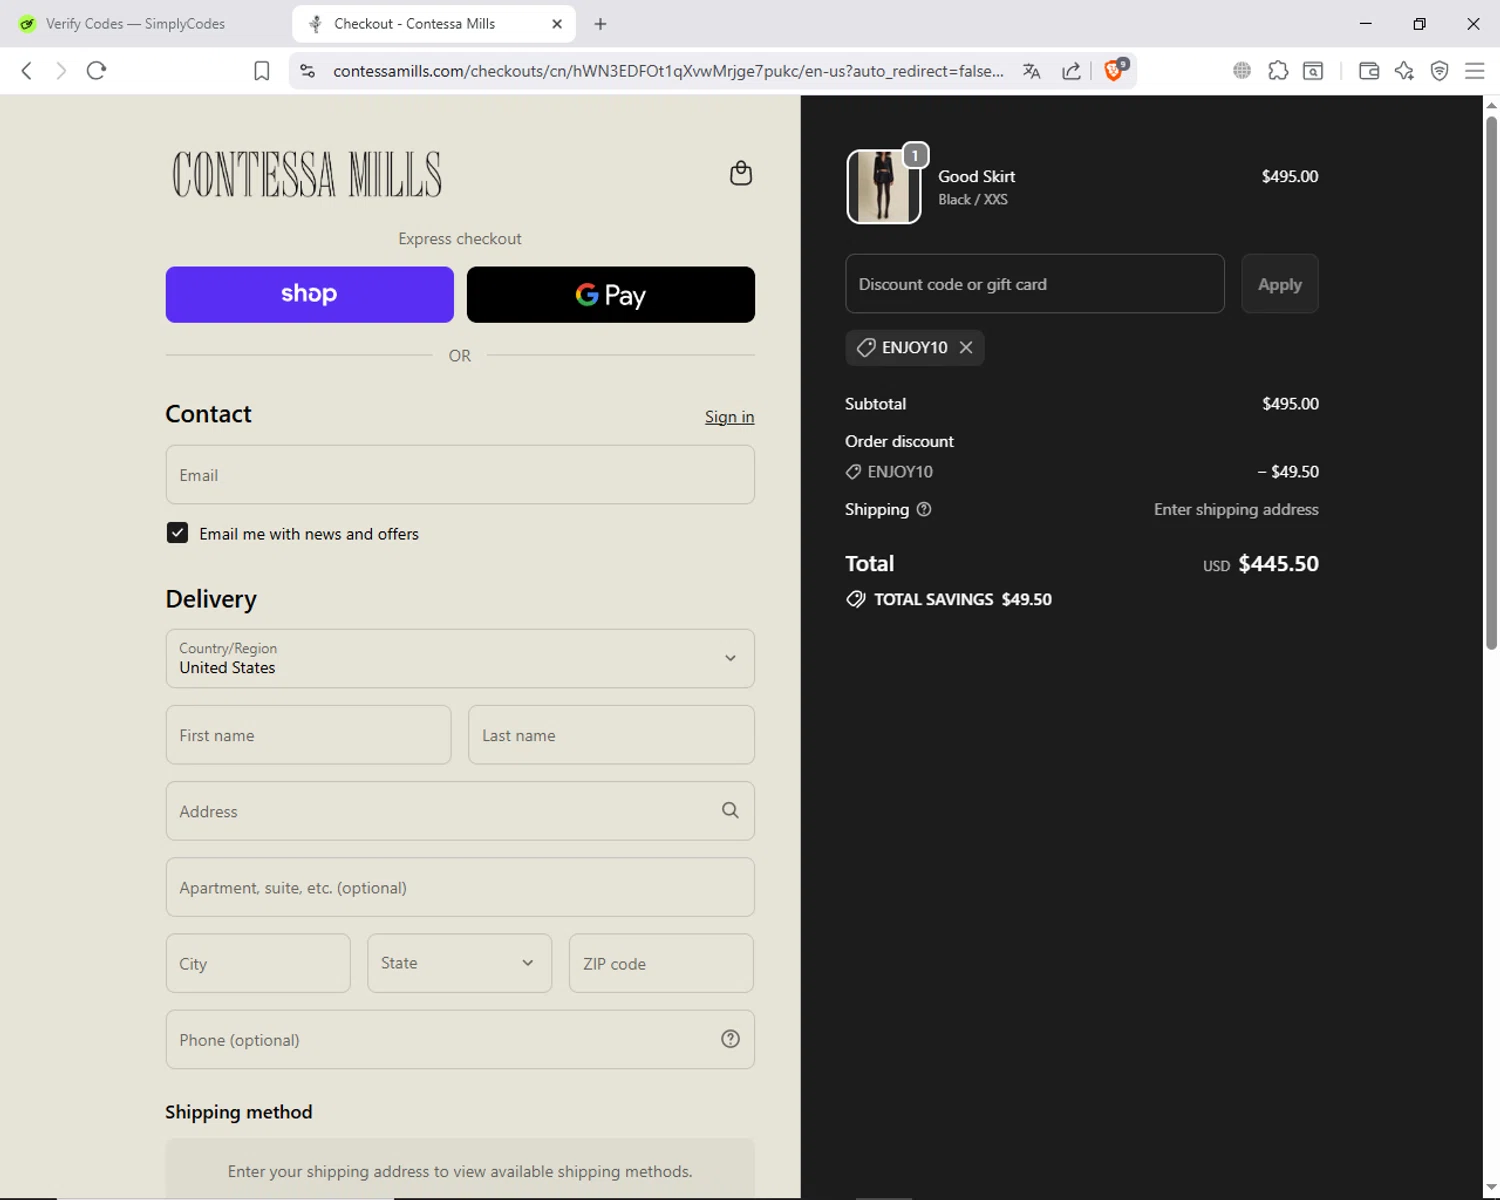Open the shopping bag cart icon

coord(740,173)
